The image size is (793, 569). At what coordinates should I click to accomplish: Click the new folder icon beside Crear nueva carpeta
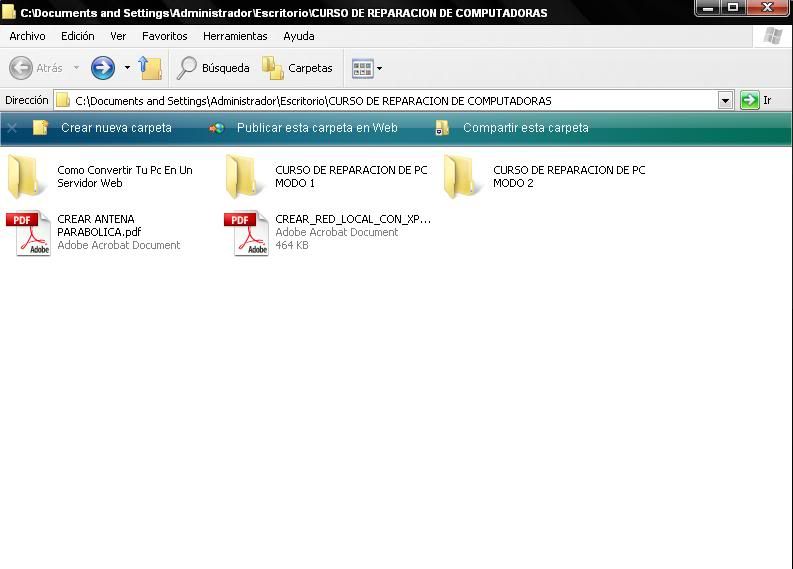tap(40, 128)
